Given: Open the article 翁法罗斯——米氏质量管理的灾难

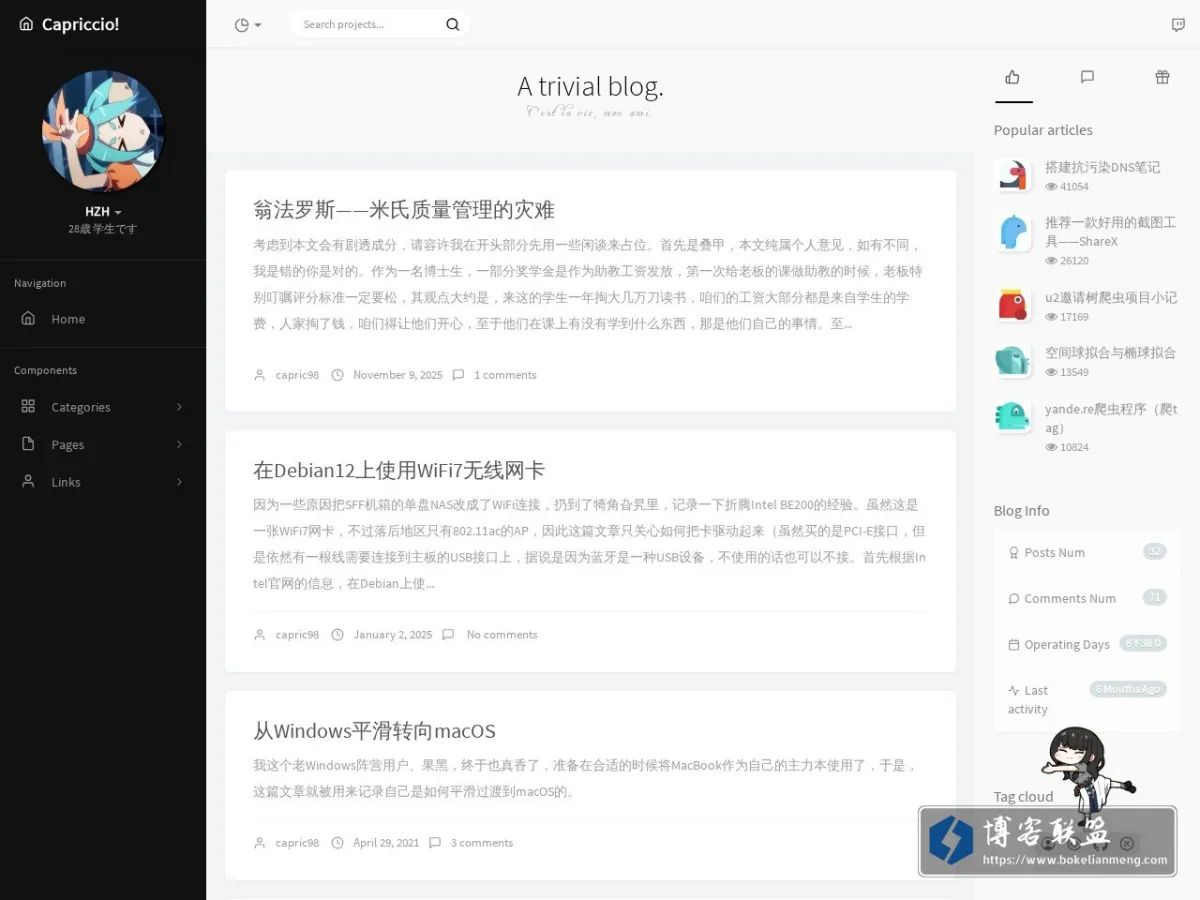Looking at the screenshot, I should pyautogui.click(x=404, y=210).
